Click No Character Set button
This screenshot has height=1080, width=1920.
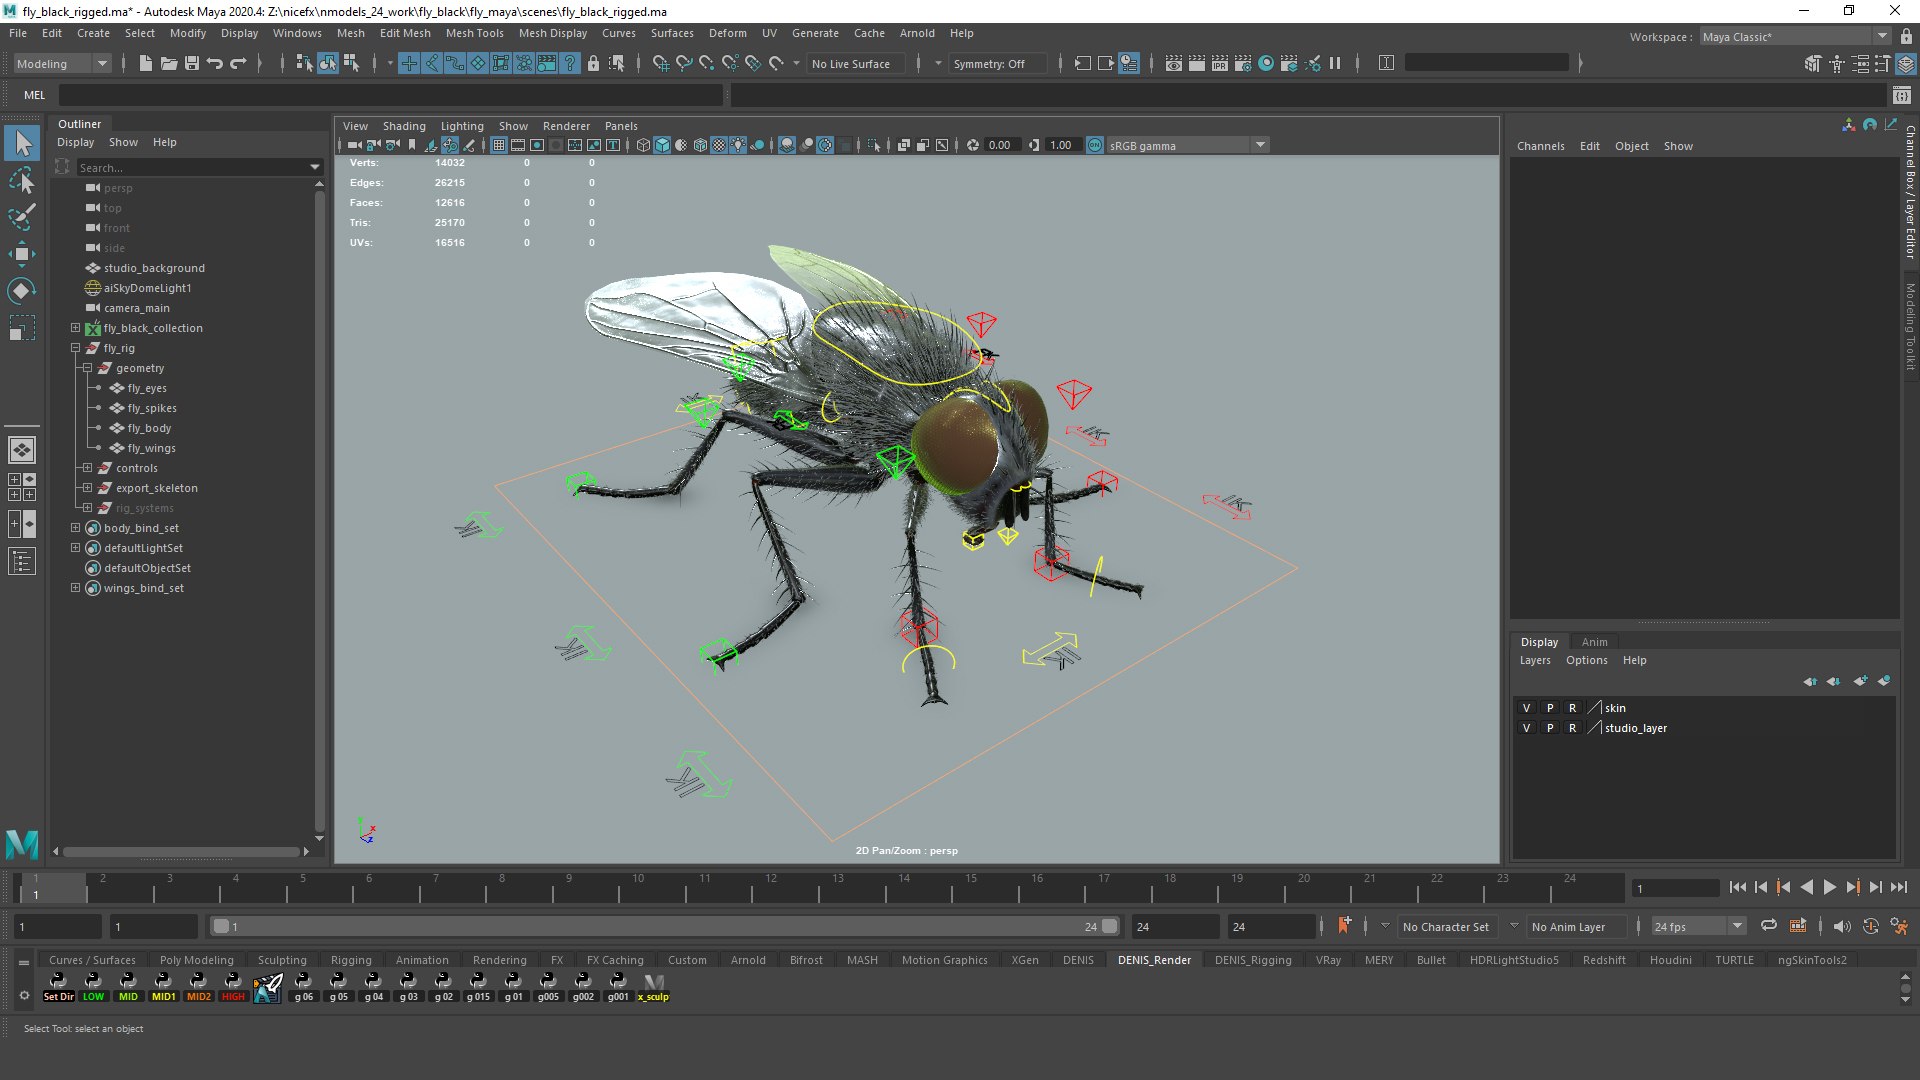tap(1445, 927)
